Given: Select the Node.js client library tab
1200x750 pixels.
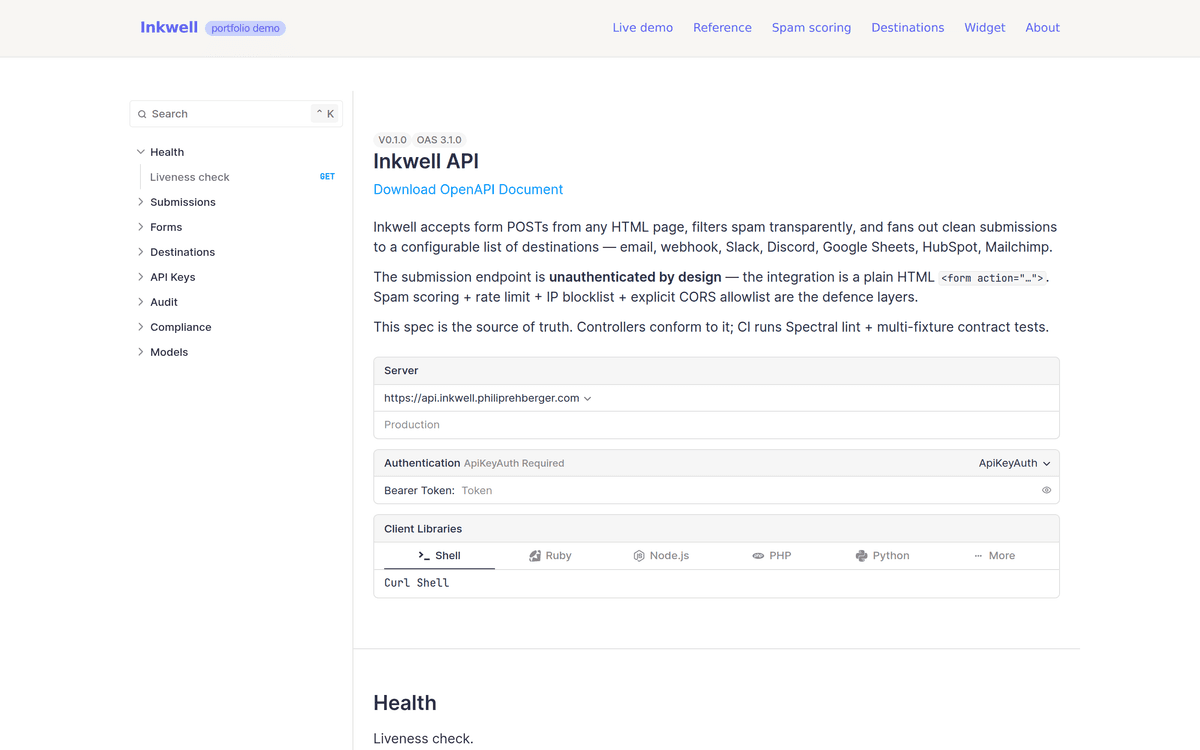Looking at the screenshot, I should (x=661, y=556).
